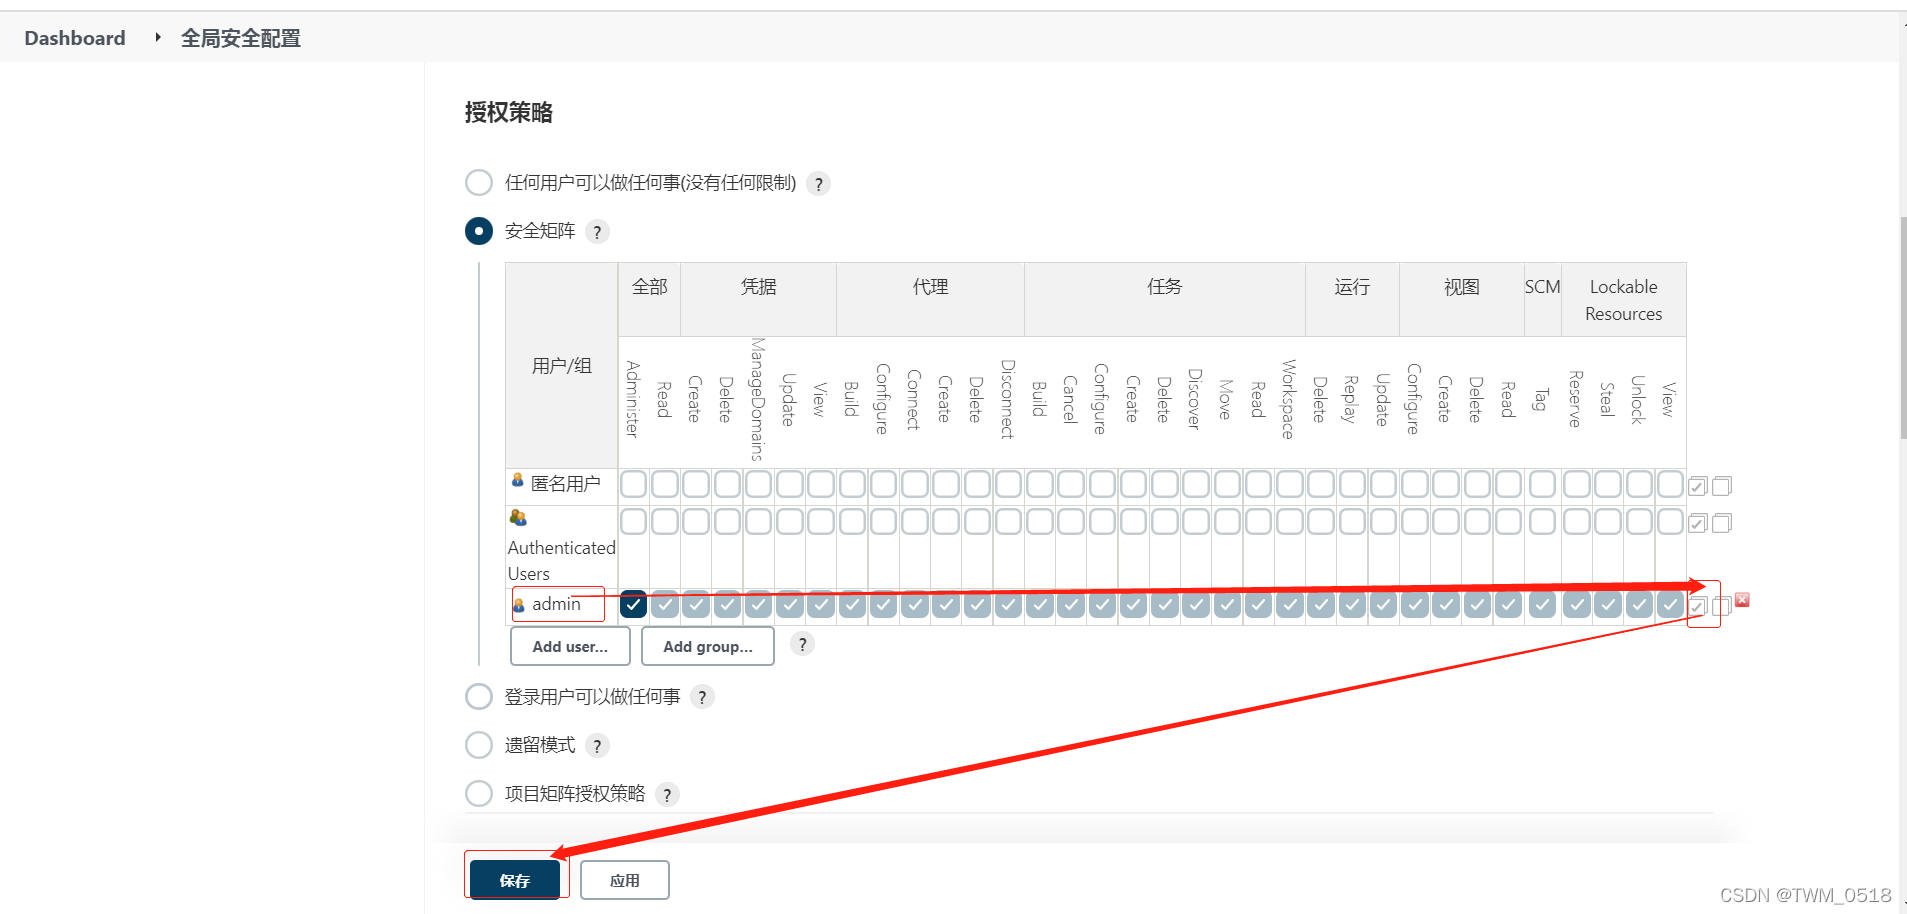This screenshot has height=914, width=1907.
Task: Open 全局安全配置 breadcrumb link
Action: coord(241,38)
